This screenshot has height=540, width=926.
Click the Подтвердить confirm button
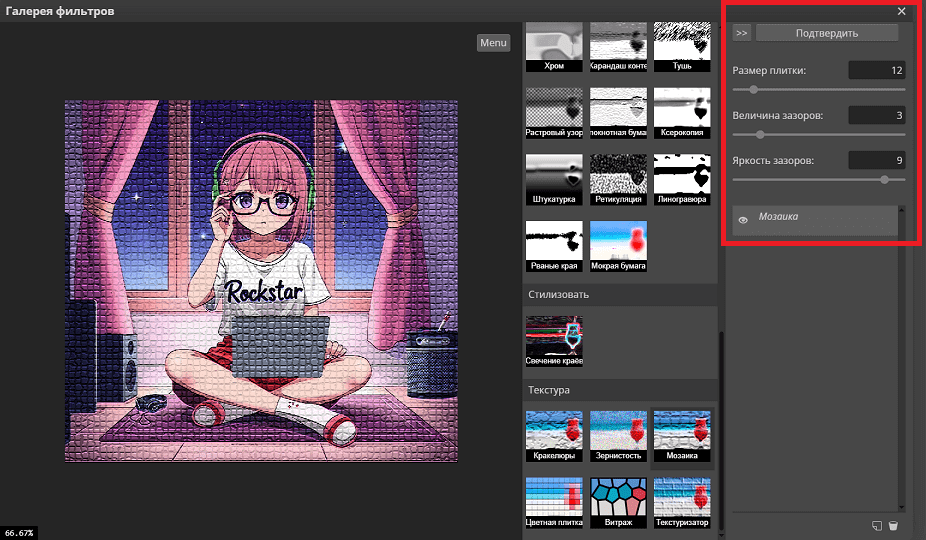827,33
